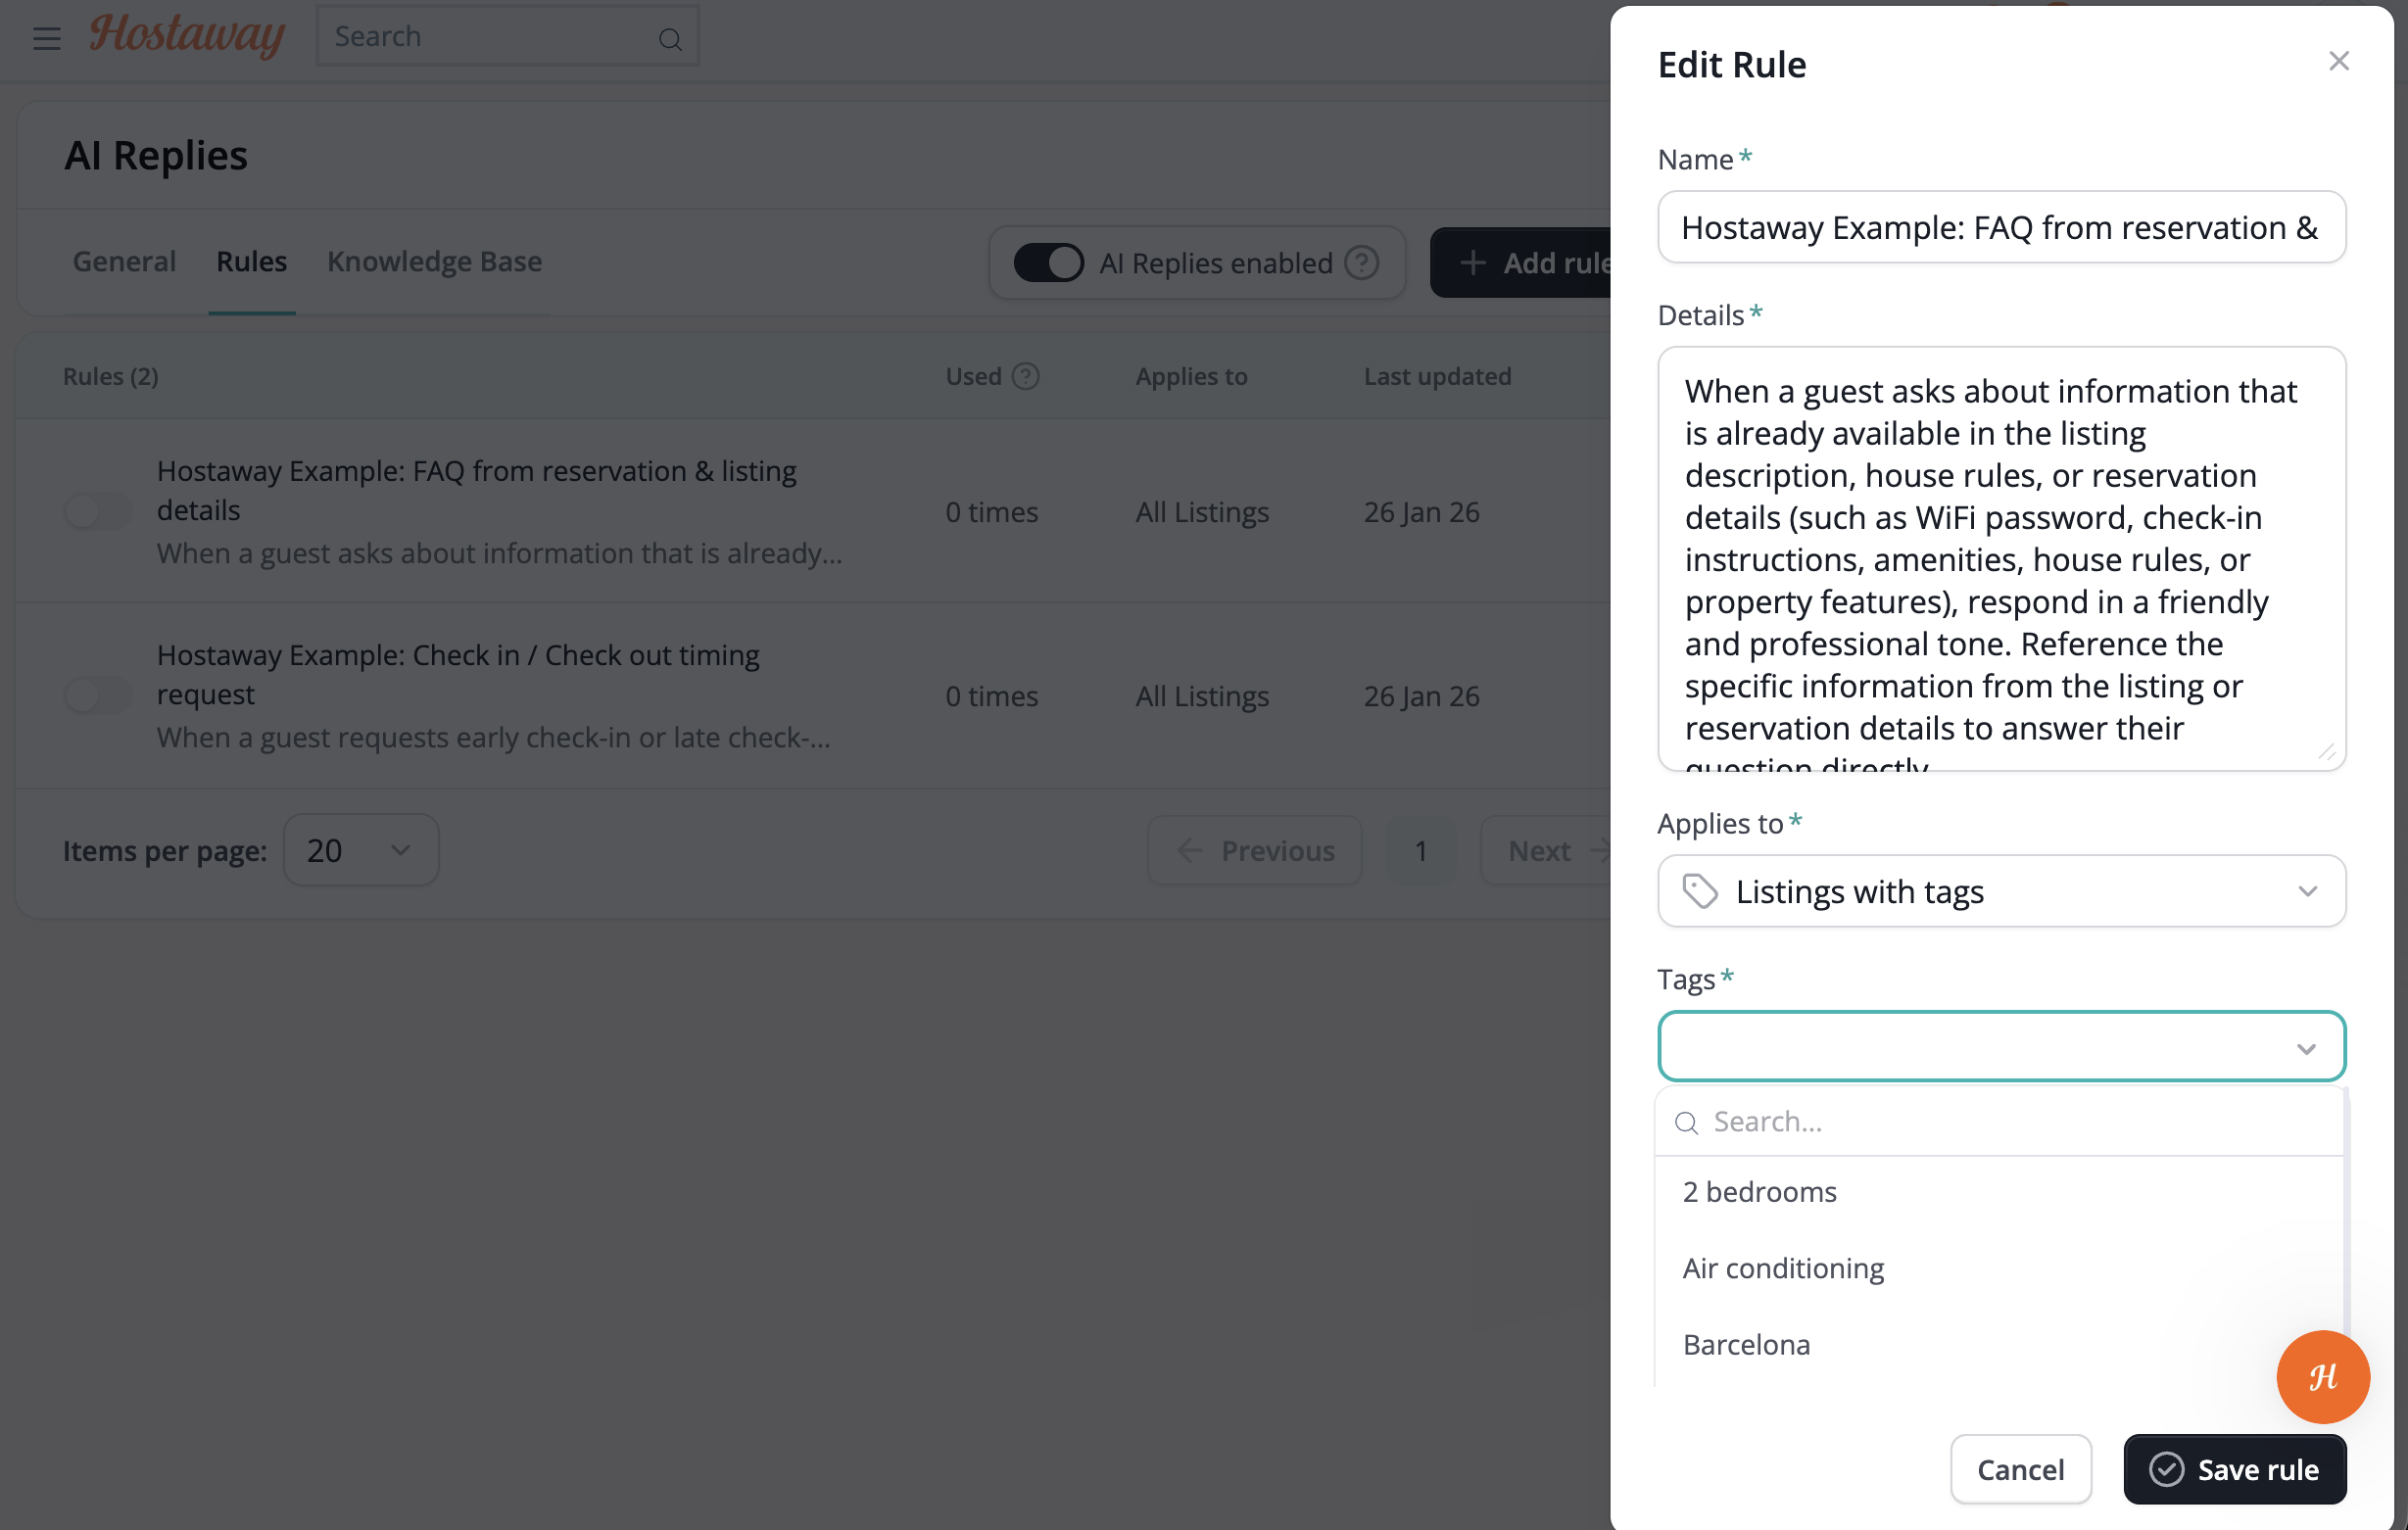Click the AI Replies enabled help icon
This screenshot has width=2408, height=1530.
coord(1361,263)
